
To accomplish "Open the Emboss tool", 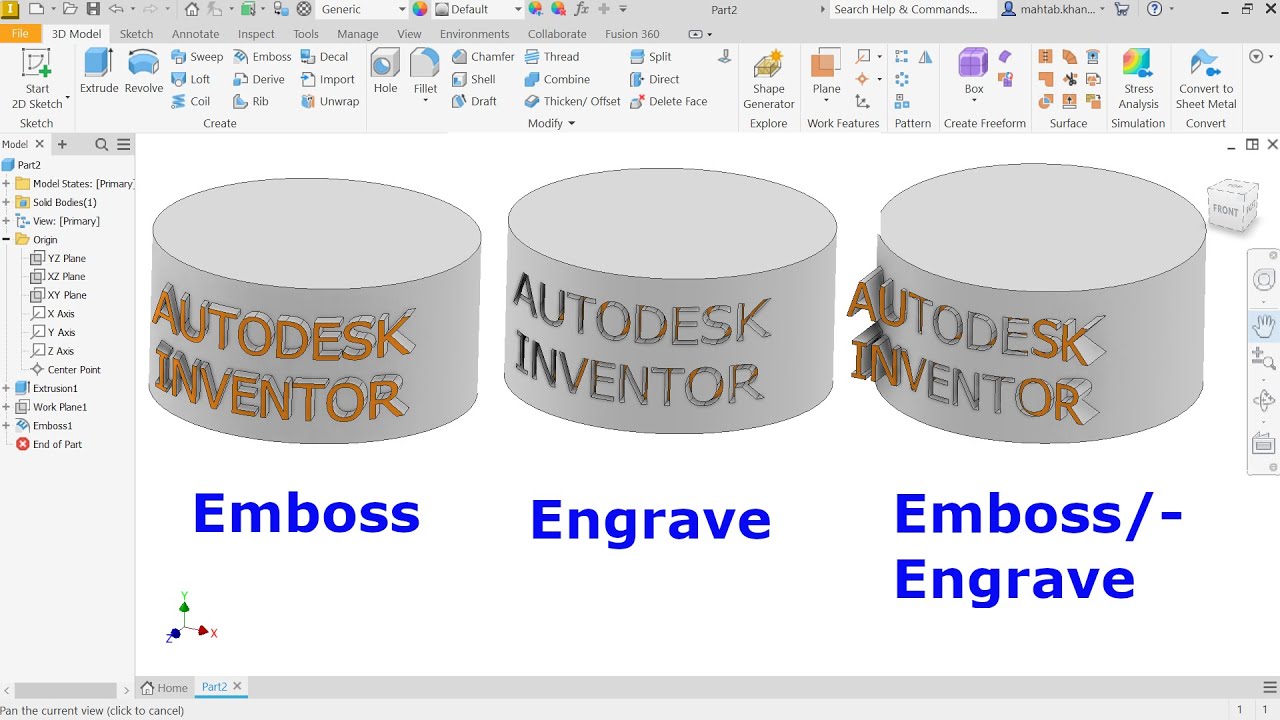I will (262, 57).
